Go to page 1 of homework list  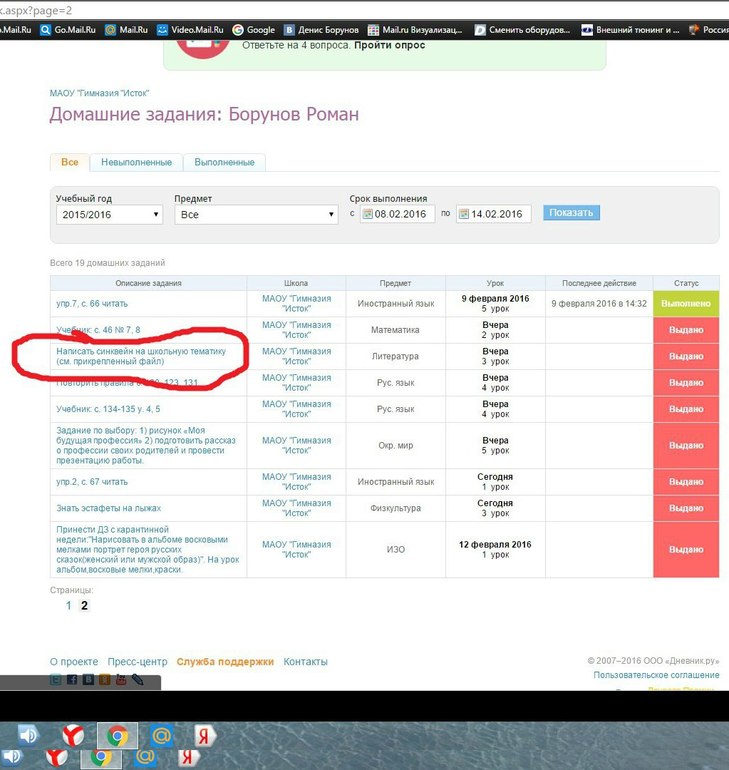coord(69,605)
